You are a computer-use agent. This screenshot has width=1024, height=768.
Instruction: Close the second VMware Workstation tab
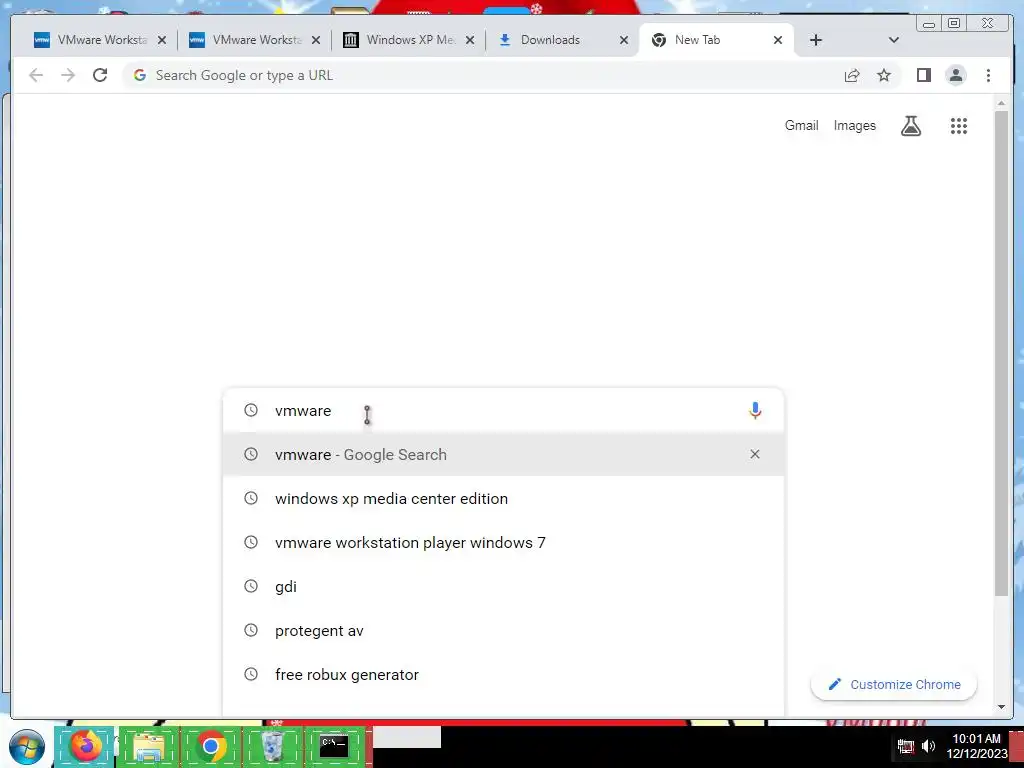point(316,40)
